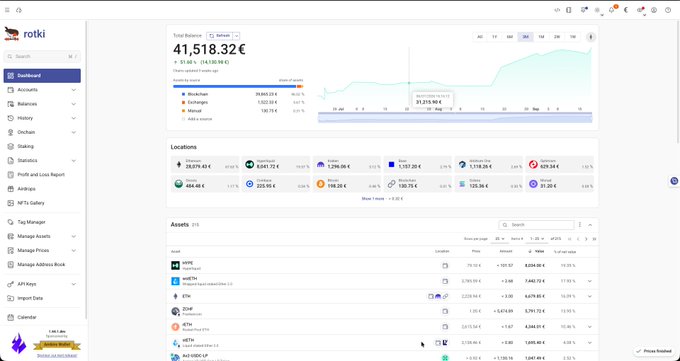The width and height of the screenshot is (680, 361).
Task: Go to next page of assets
Action: coord(586,239)
